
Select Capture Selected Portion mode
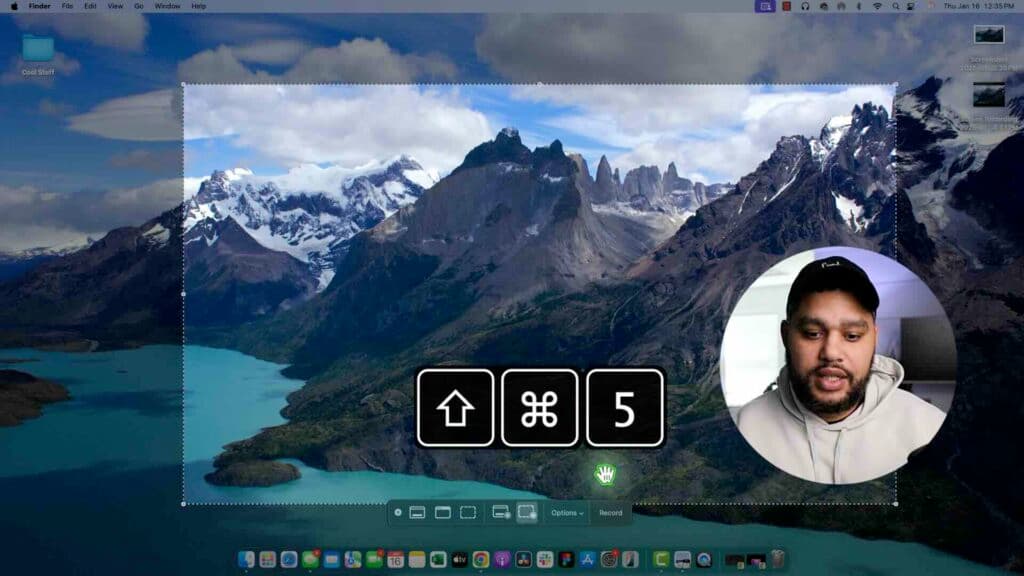(468, 513)
